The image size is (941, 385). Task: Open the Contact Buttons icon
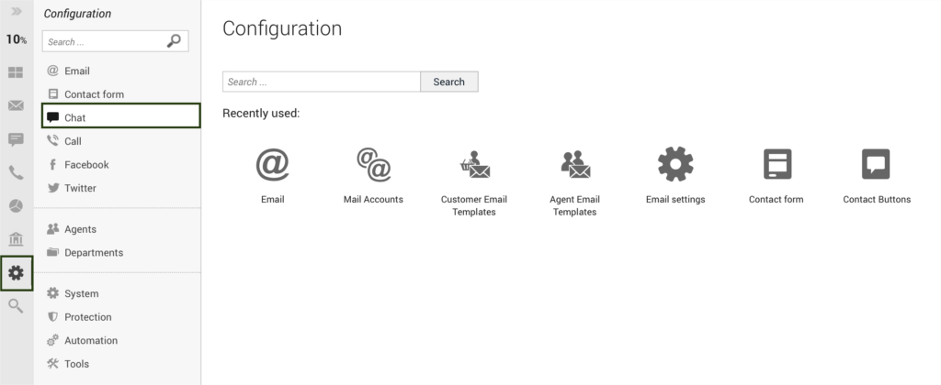coord(876,164)
